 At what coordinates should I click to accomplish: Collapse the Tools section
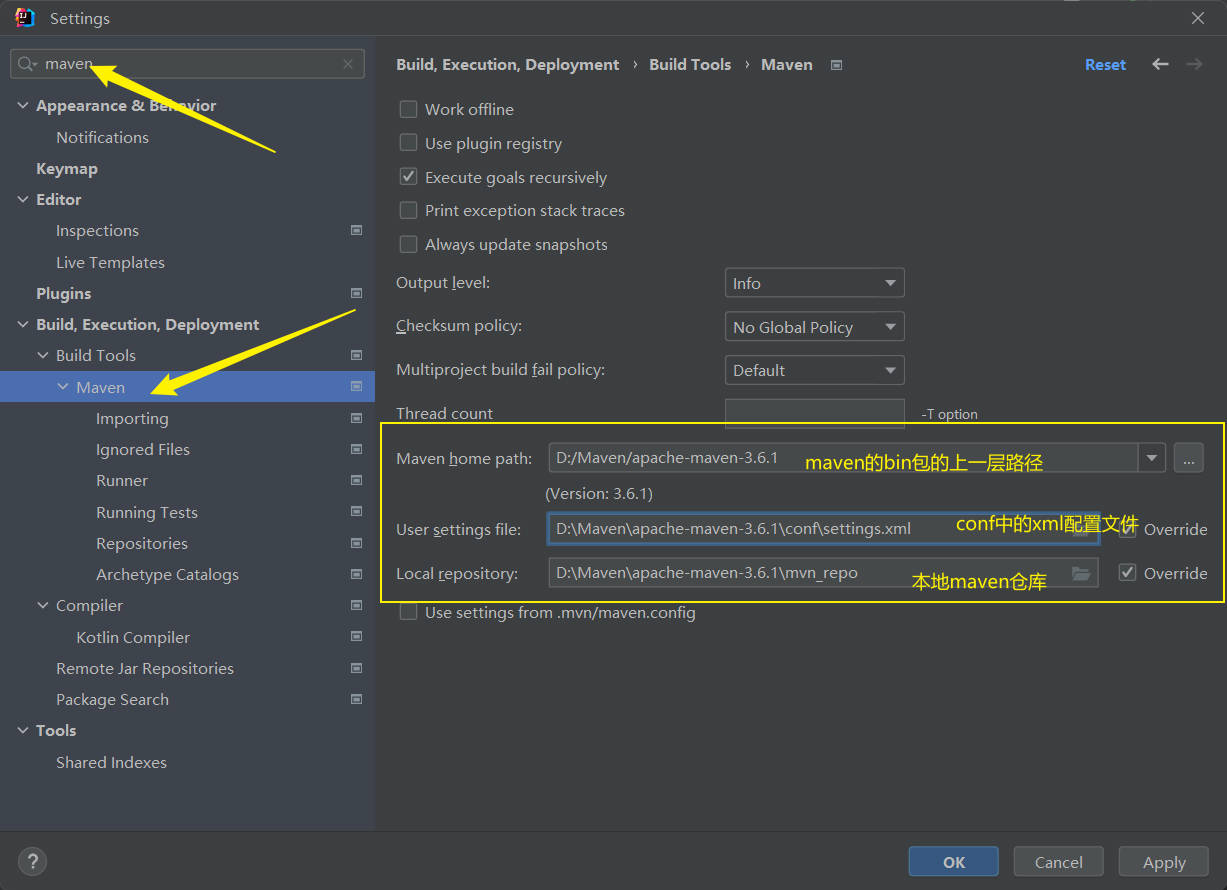pos(23,730)
